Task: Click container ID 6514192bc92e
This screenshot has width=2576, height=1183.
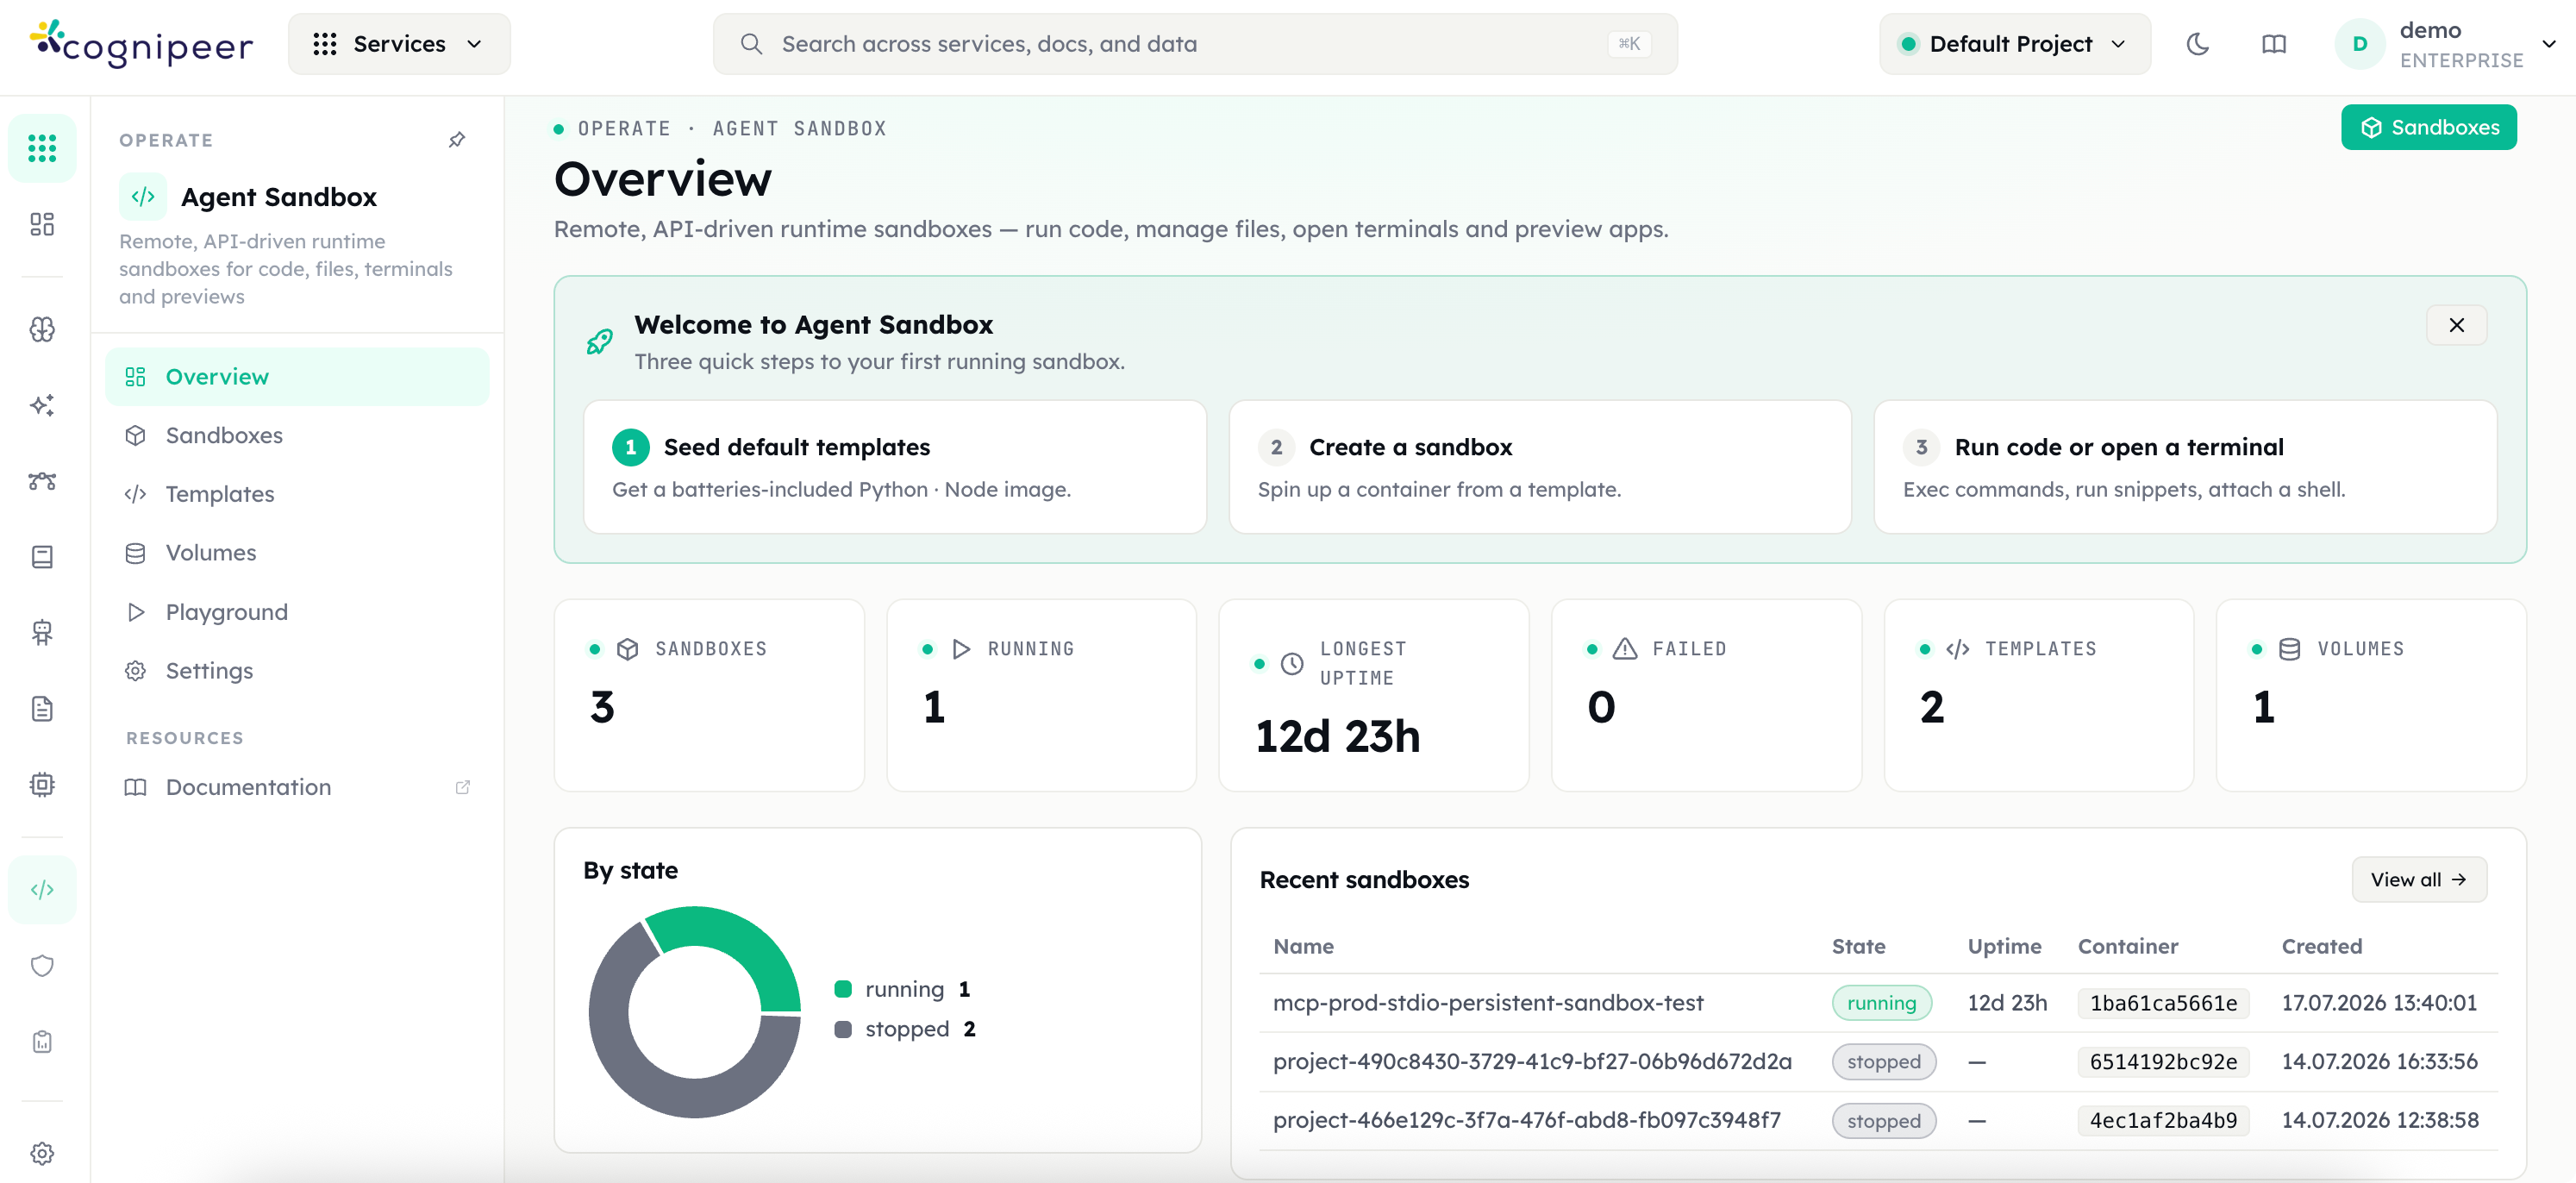Action: pos(2163,1062)
